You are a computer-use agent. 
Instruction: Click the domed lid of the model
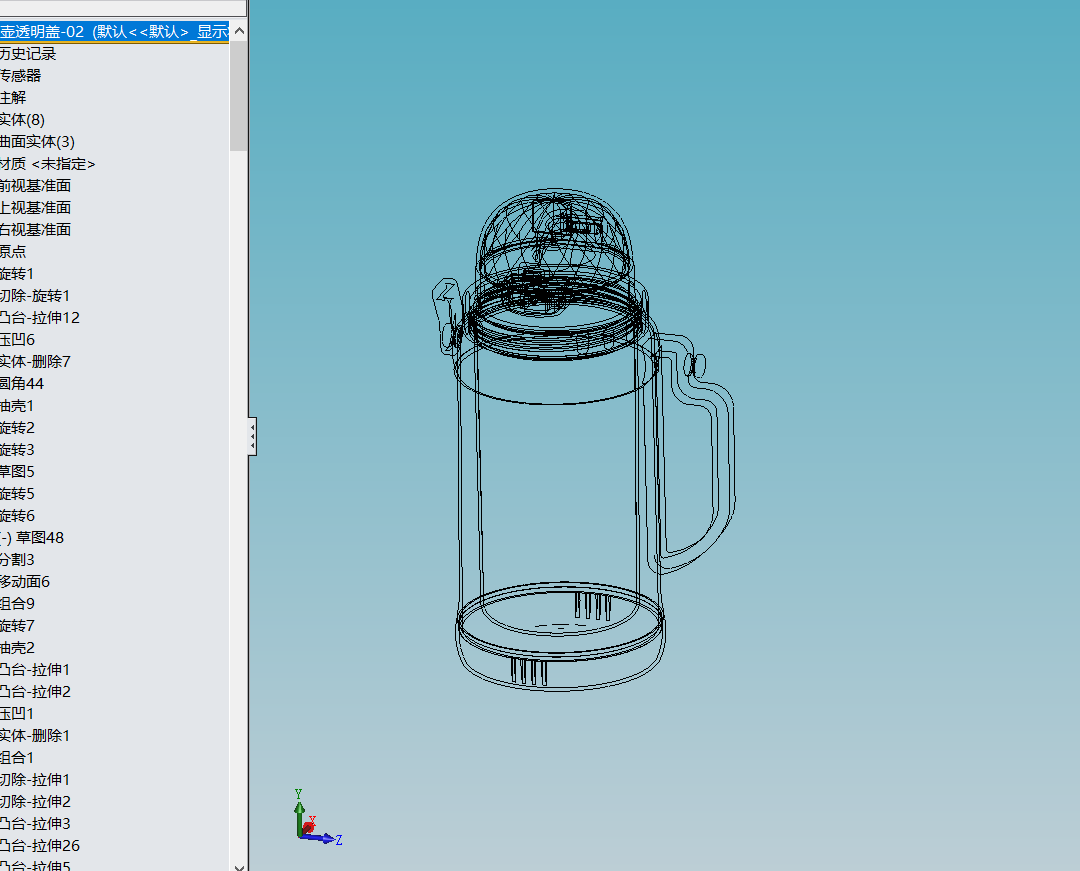tap(554, 238)
